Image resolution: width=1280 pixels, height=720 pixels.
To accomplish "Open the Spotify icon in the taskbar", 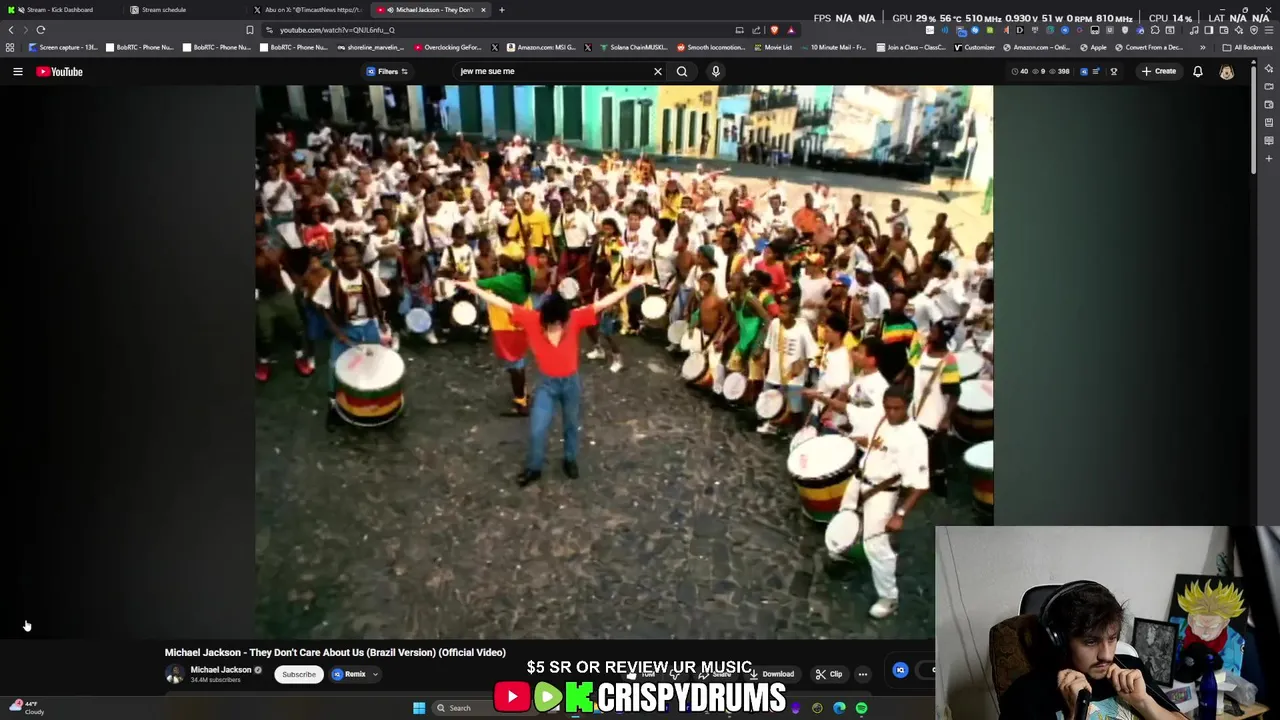I will [861, 708].
